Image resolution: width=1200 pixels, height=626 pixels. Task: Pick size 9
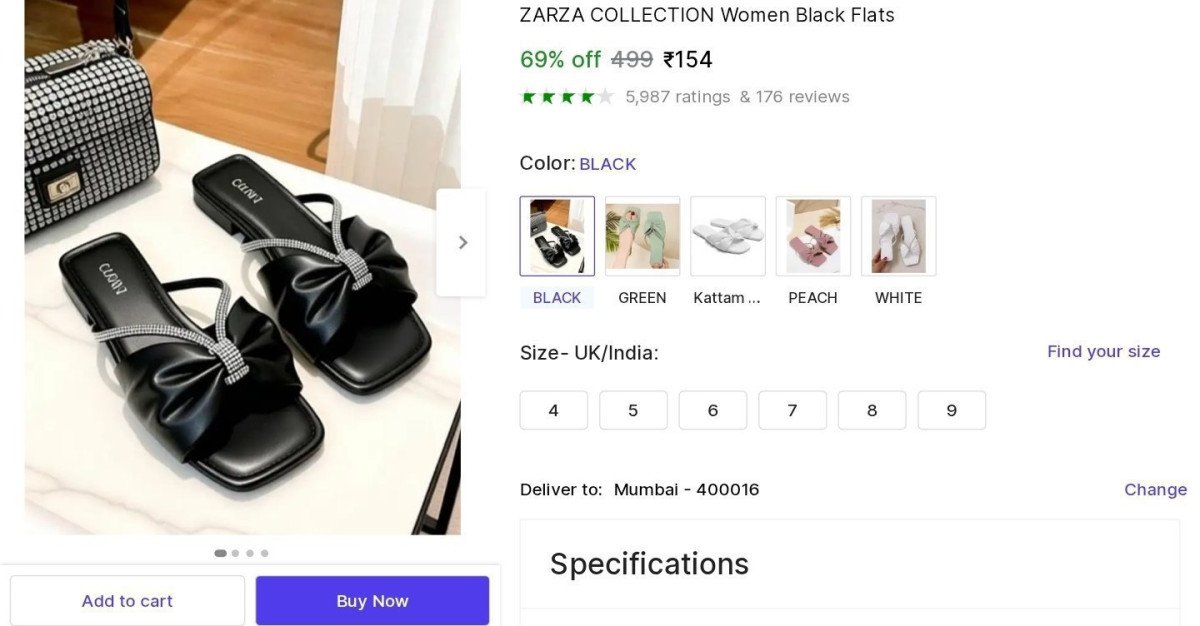951,410
